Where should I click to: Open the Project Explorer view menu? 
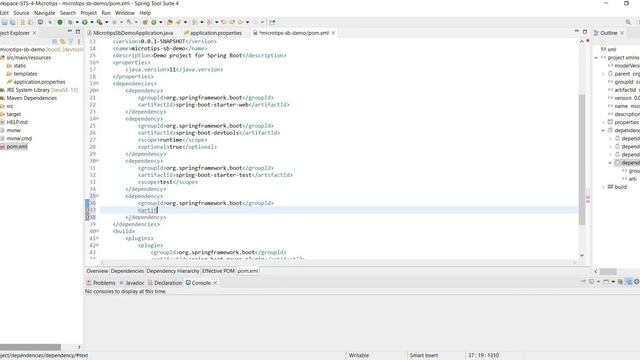pos(78,41)
